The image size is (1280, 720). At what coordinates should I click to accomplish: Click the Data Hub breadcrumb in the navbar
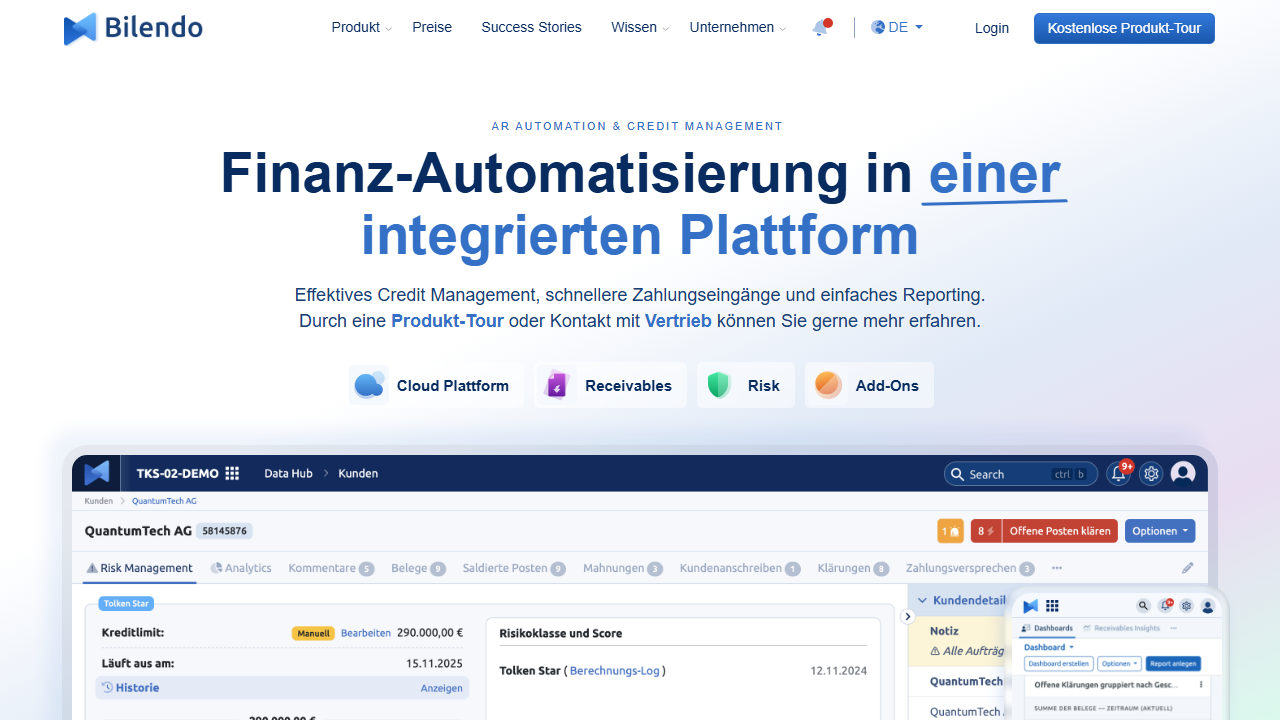(288, 473)
